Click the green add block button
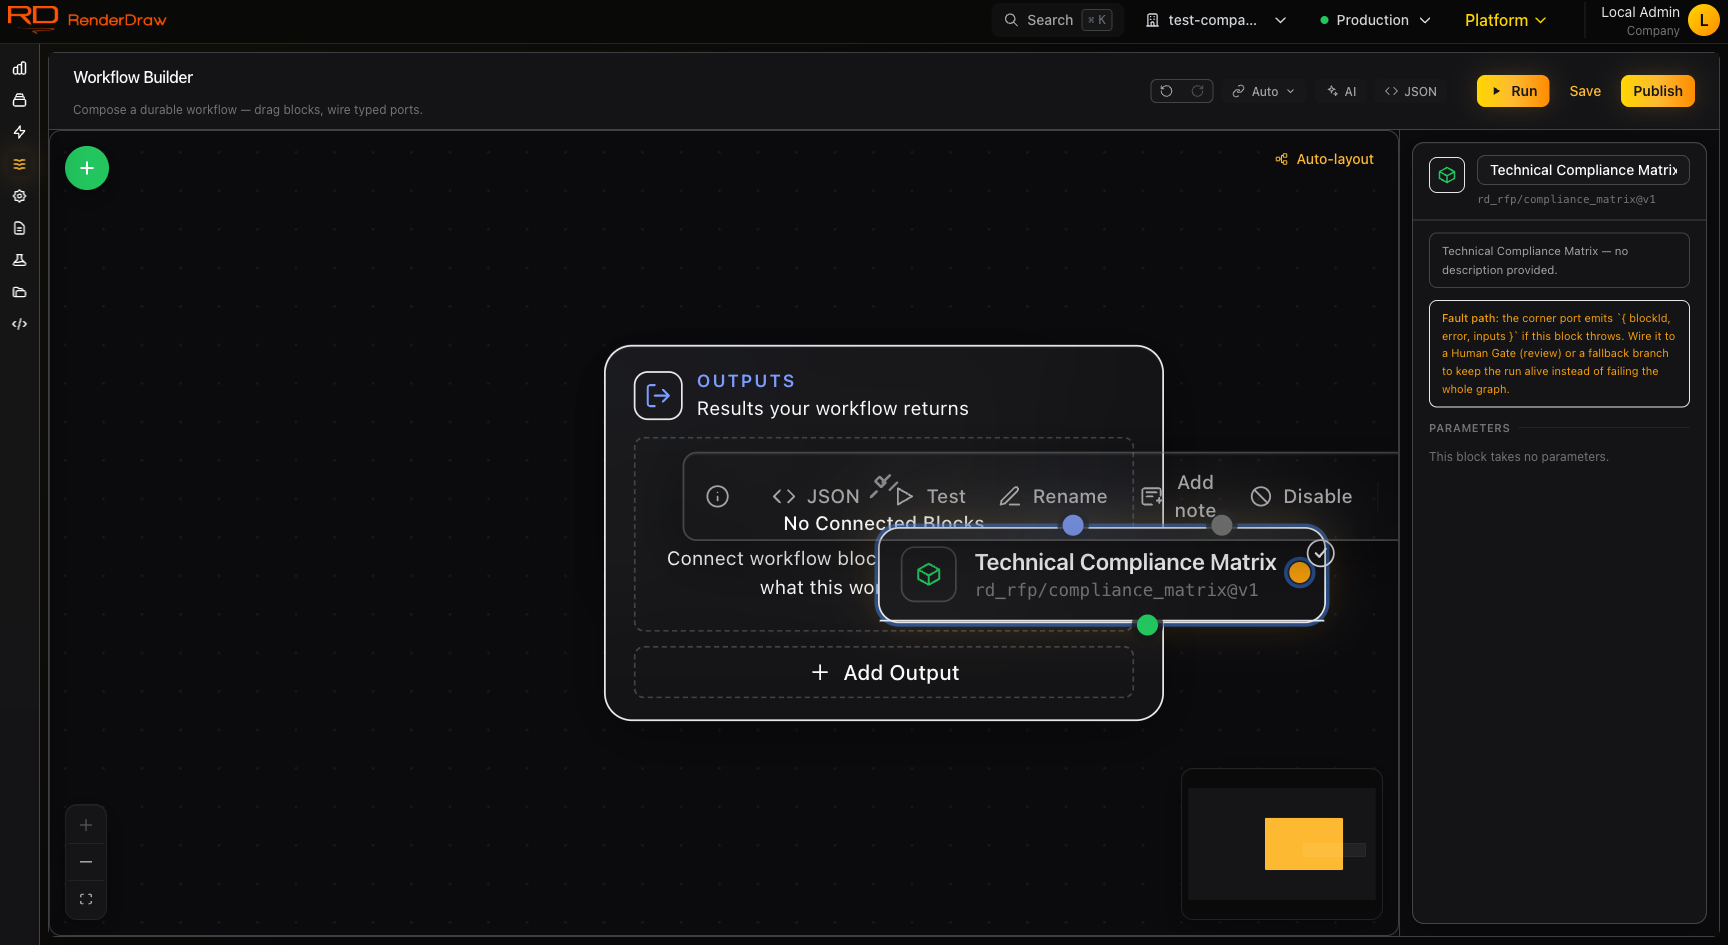The width and height of the screenshot is (1728, 945). tap(87, 168)
